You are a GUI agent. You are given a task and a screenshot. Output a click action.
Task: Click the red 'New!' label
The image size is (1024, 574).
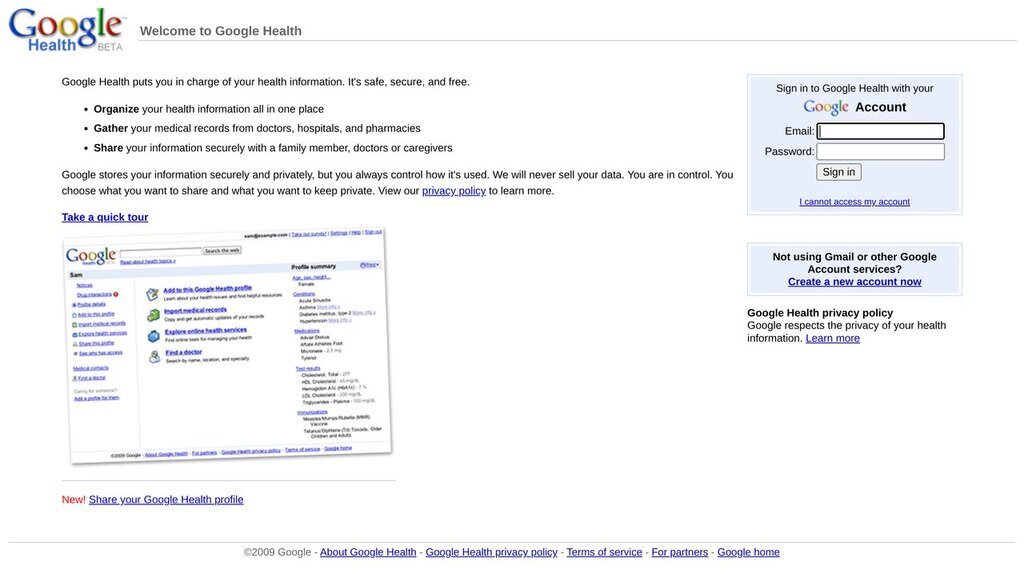[73, 500]
